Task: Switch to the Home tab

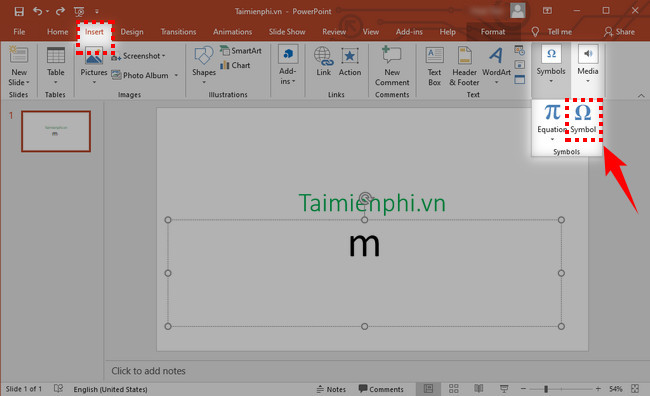Action: tap(58, 32)
